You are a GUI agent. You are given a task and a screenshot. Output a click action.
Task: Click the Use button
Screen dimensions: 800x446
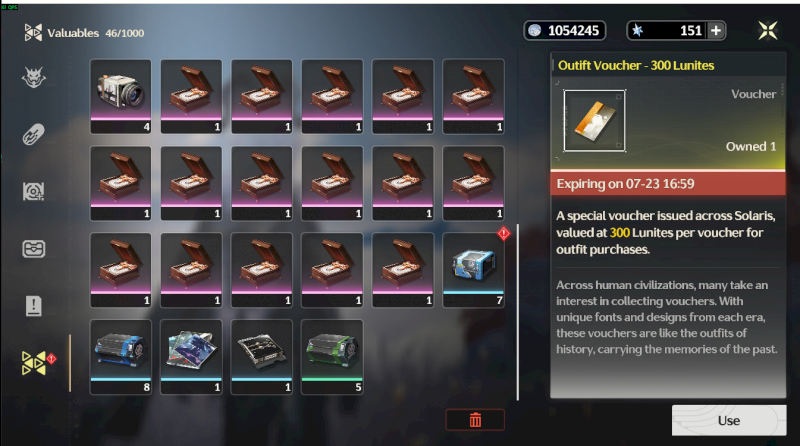(x=729, y=420)
